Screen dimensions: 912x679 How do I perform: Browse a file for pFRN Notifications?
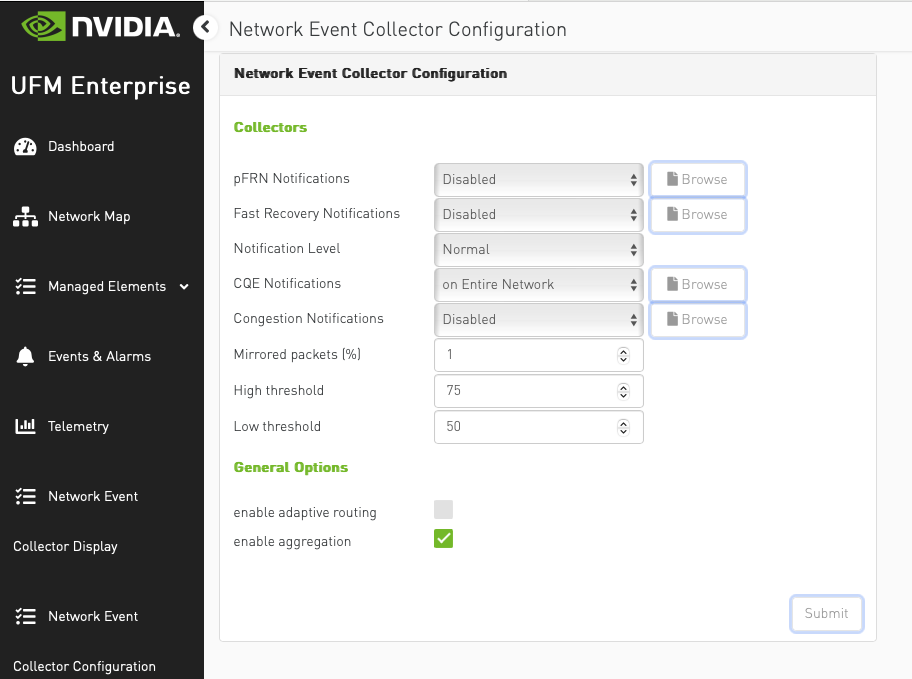(697, 179)
